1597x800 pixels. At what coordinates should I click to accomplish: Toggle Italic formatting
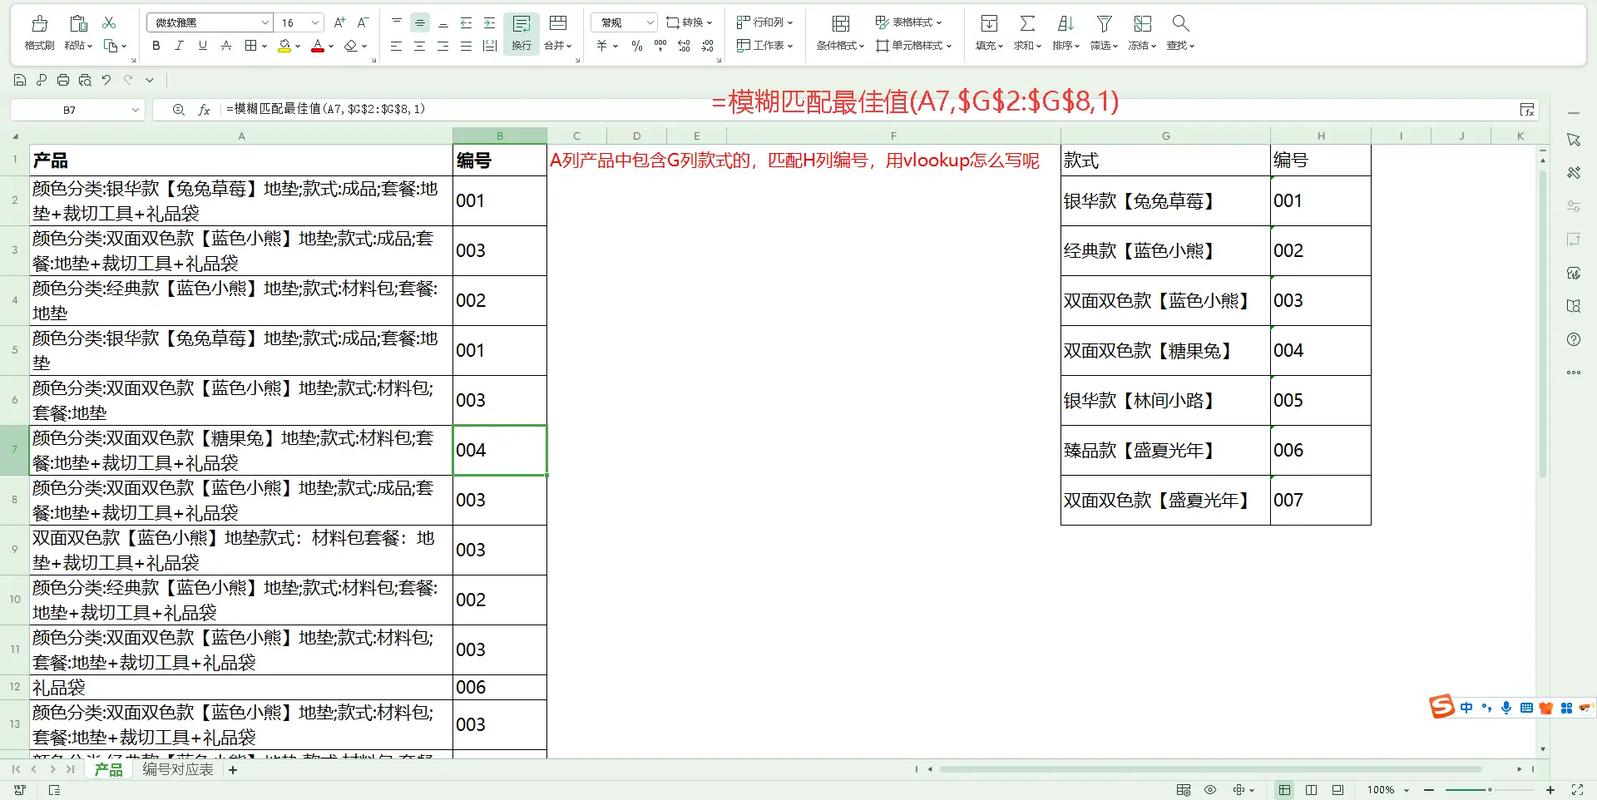point(179,46)
